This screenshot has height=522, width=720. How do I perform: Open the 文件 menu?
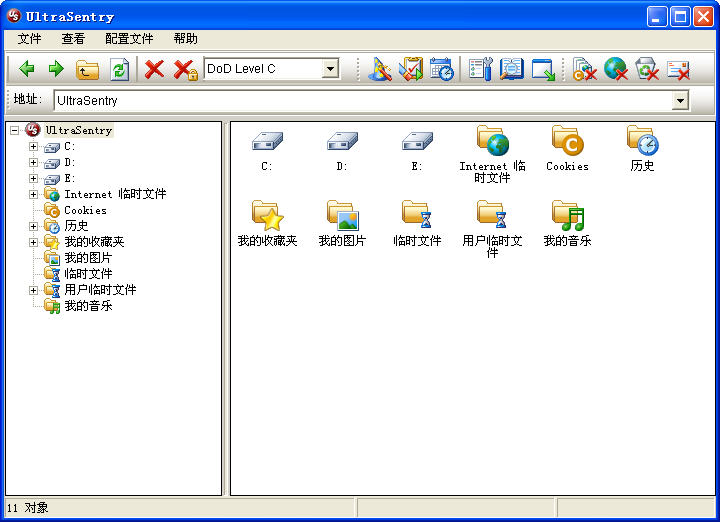[29, 39]
